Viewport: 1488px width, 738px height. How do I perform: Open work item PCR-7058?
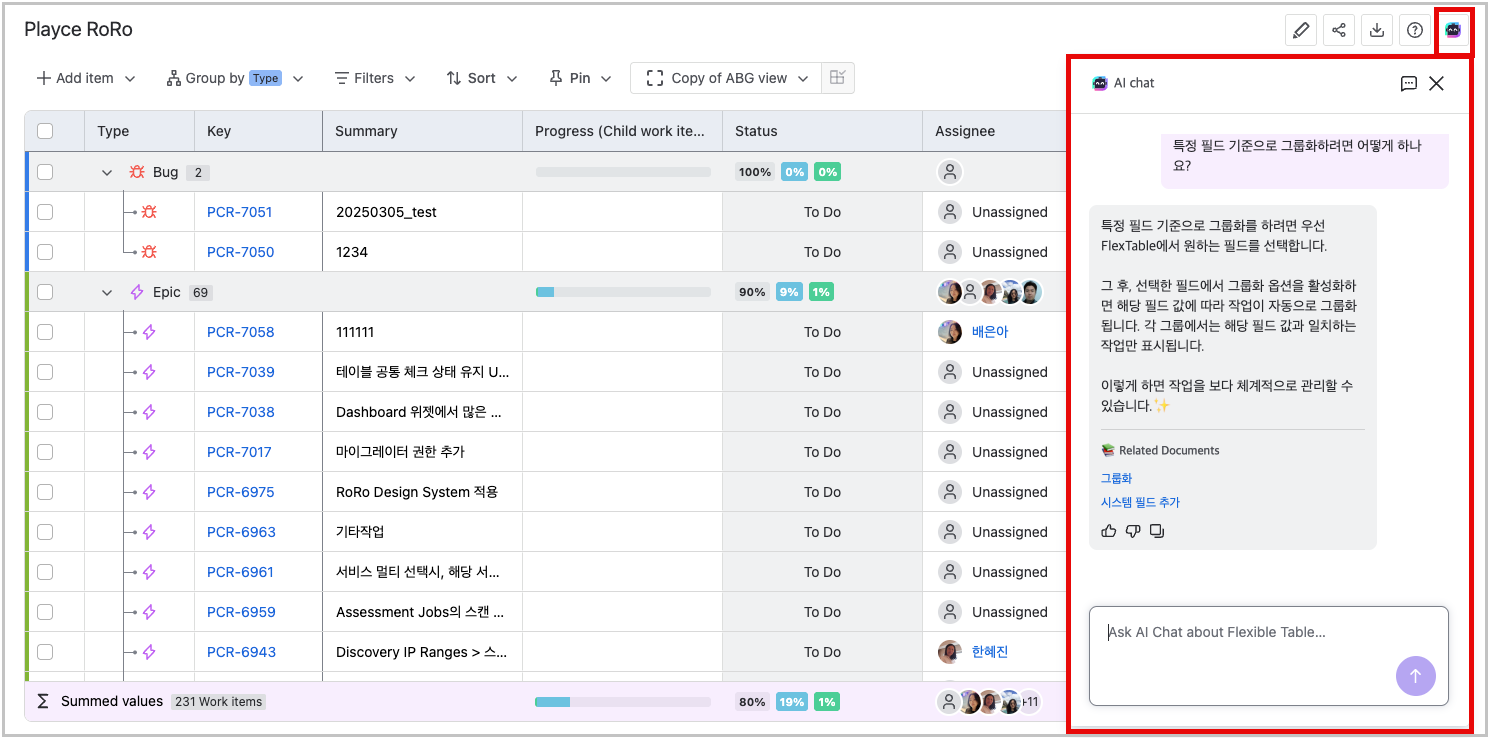coord(241,331)
